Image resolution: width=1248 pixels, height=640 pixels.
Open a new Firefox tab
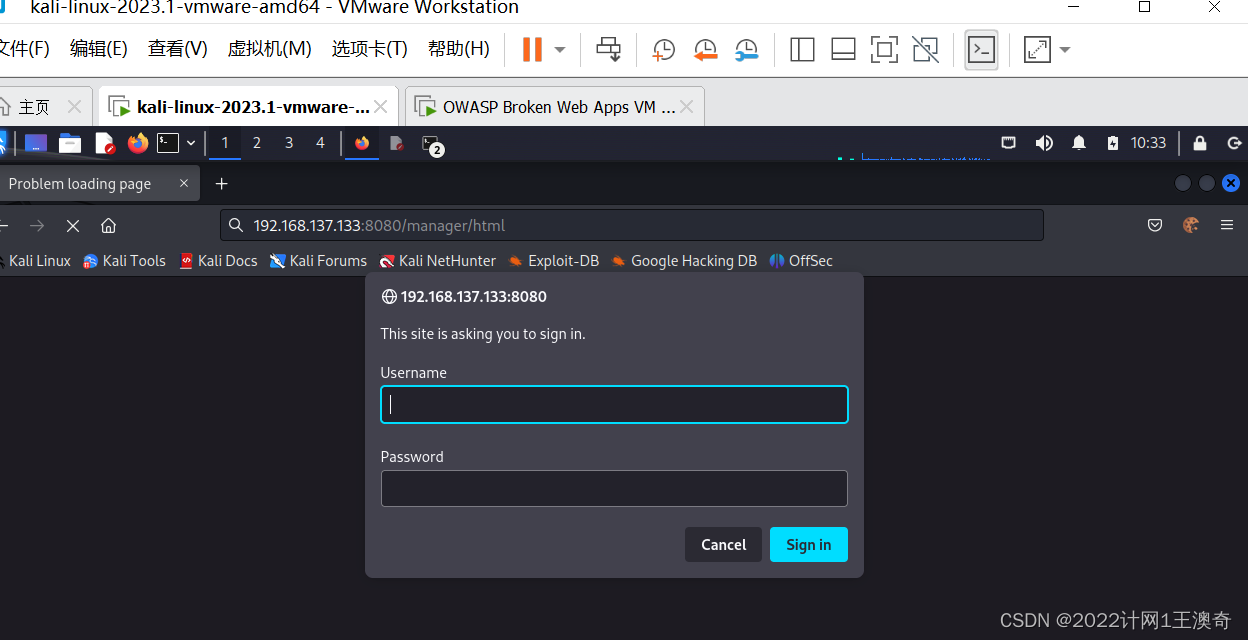point(222,183)
